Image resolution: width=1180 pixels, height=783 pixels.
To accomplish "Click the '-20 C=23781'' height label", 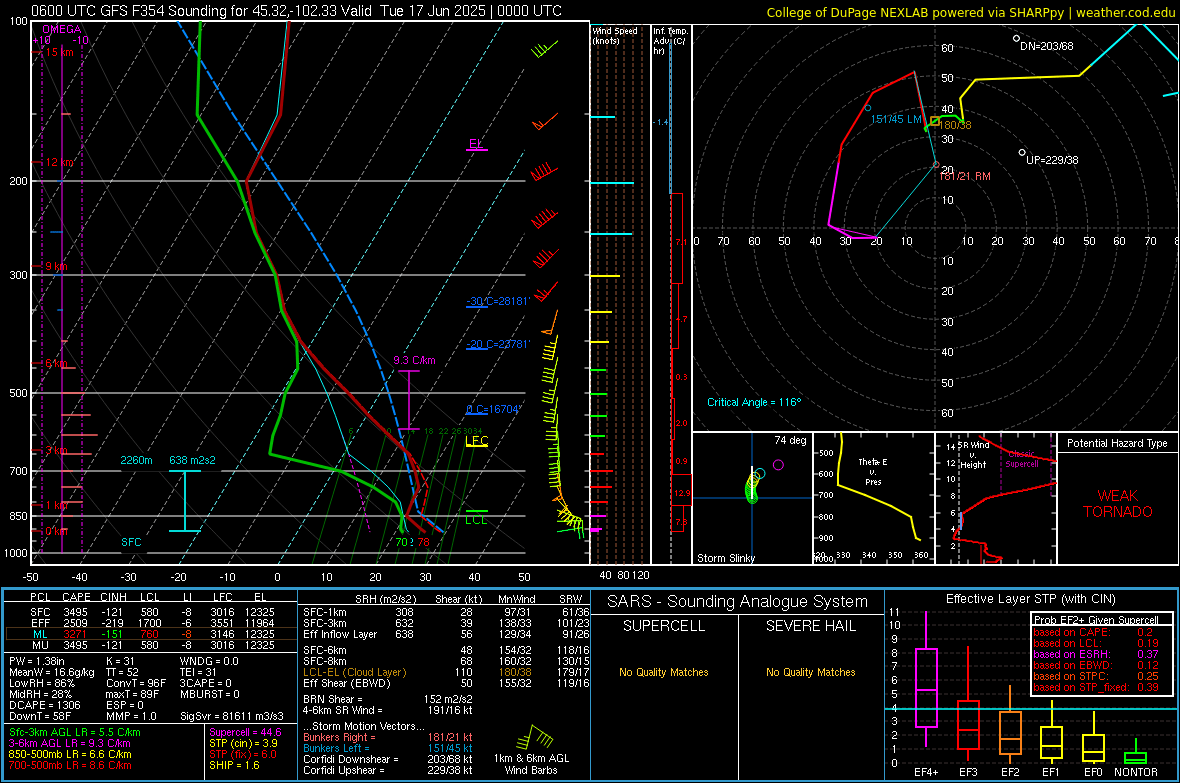I will coord(498,344).
